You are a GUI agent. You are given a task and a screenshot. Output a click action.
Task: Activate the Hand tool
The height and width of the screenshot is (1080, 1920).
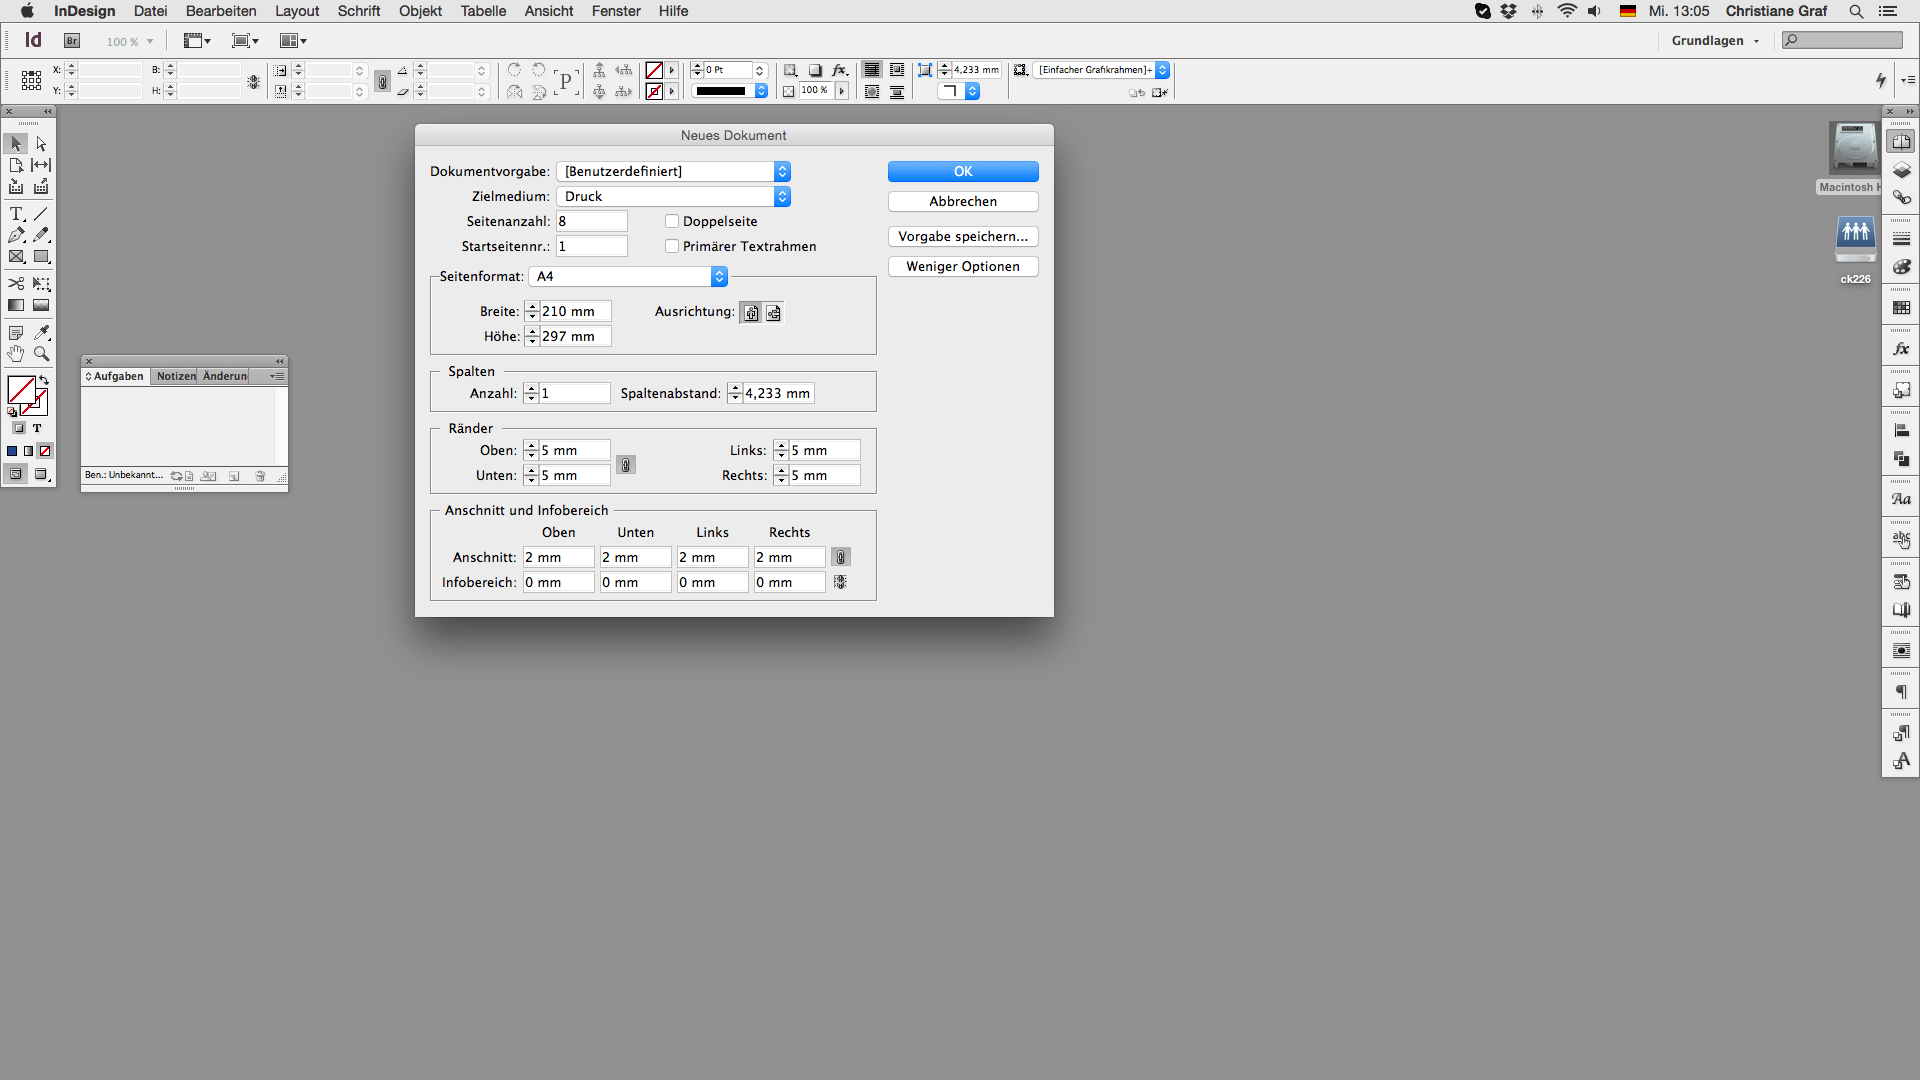coord(16,354)
